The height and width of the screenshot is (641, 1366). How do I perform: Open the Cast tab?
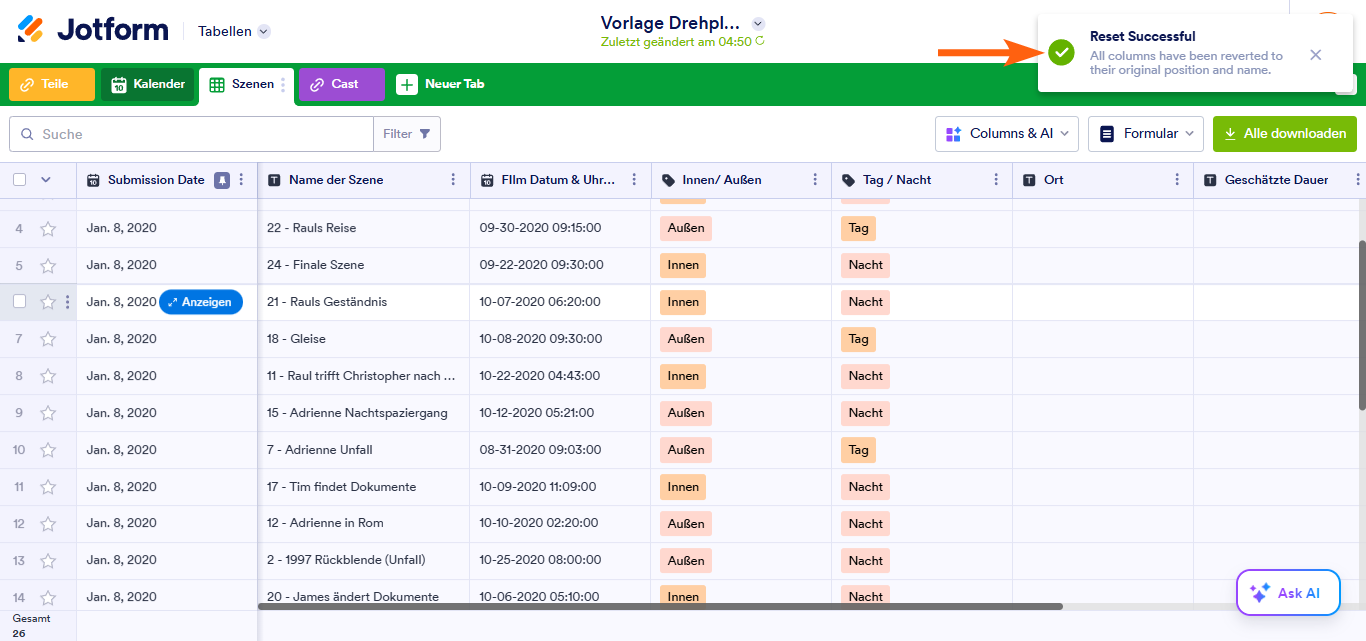click(x=341, y=85)
